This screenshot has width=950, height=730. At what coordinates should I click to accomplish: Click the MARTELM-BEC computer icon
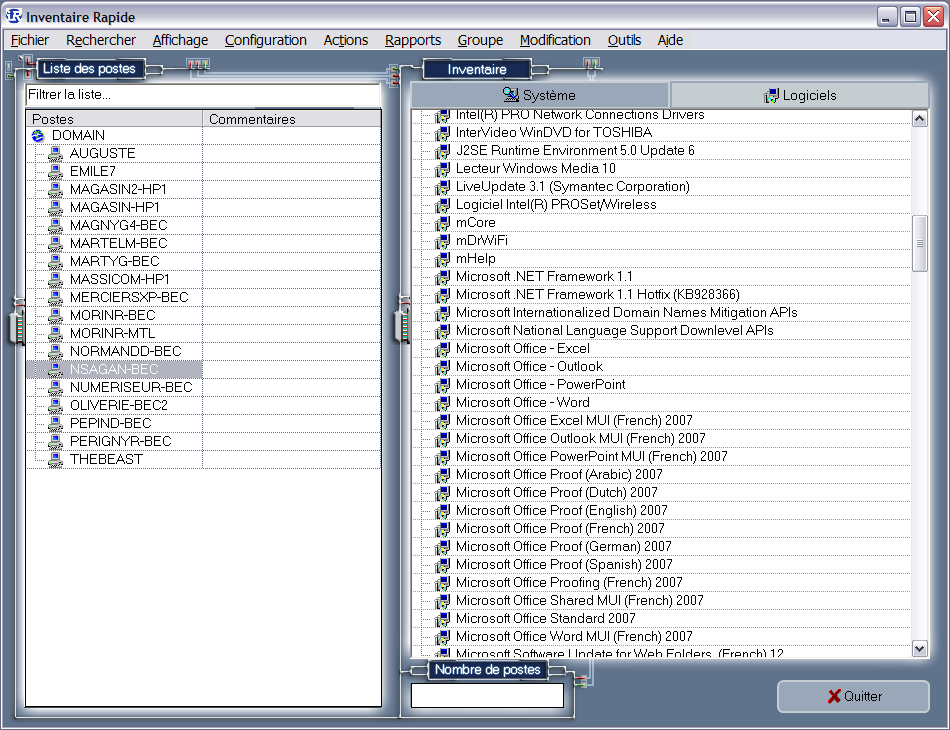coord(55,244)
